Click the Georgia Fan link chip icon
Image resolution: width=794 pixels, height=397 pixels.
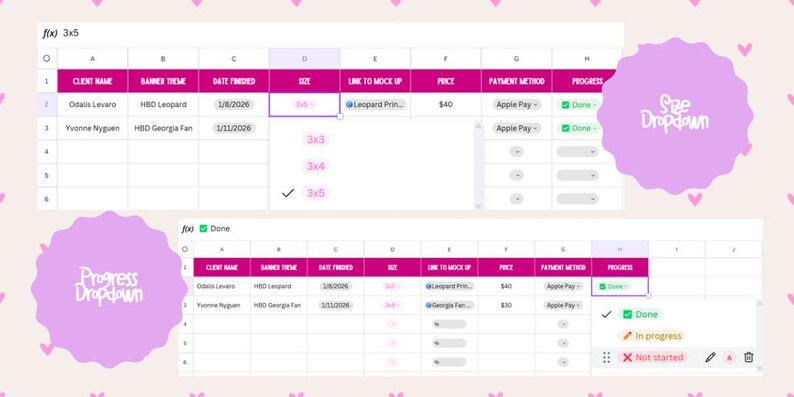point(429,305)
